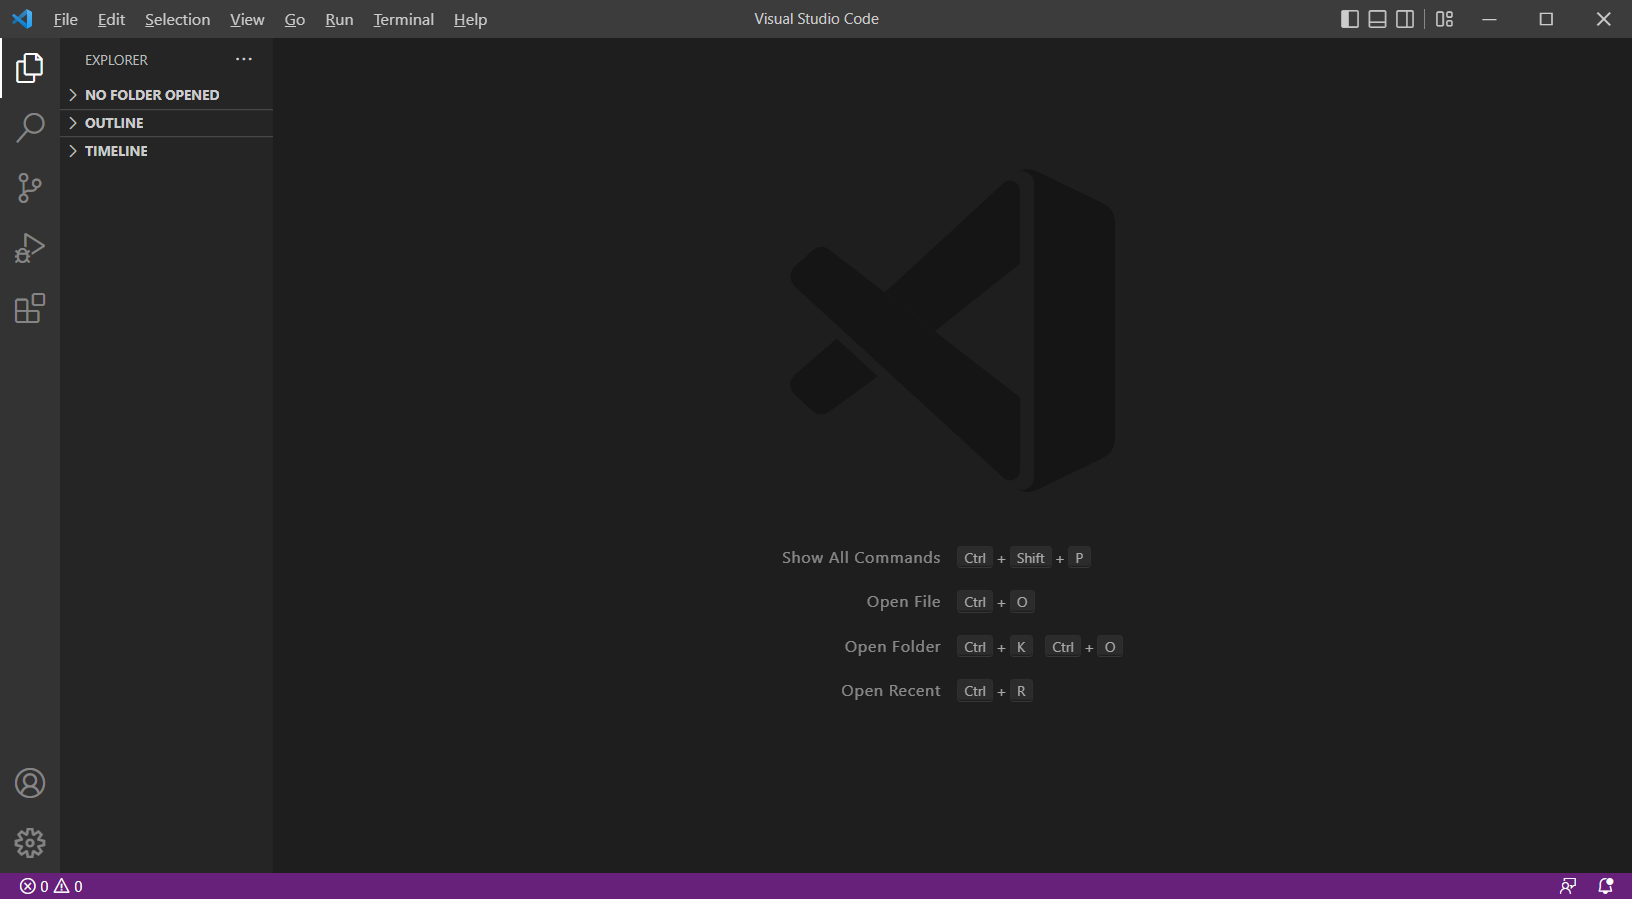Open the Run menu

(x=339, y=19)
